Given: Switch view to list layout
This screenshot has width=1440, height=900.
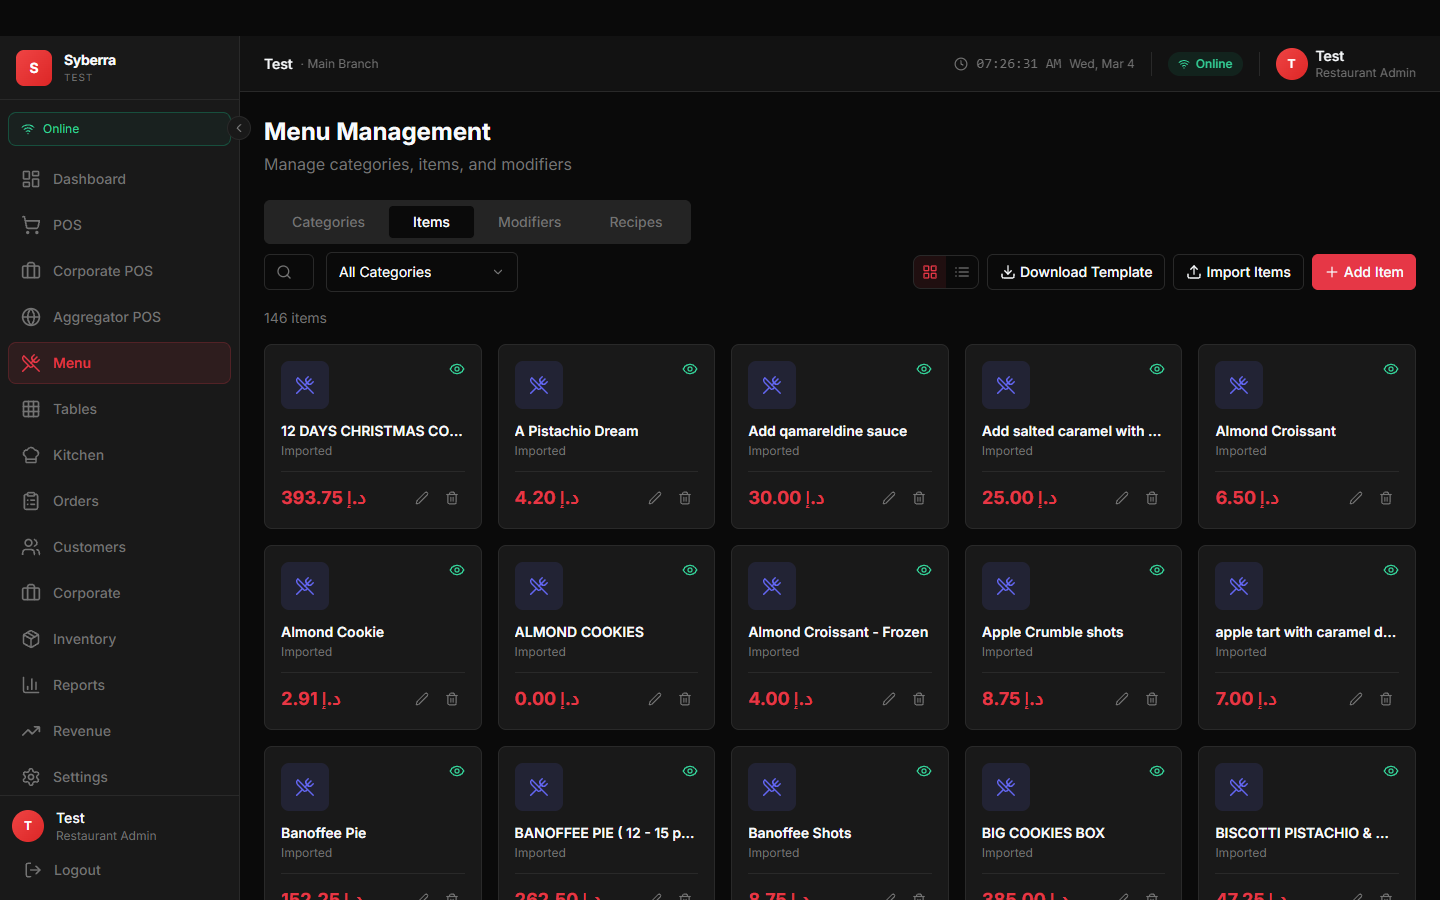Looking at the screenshot, I should coord(961,271).
